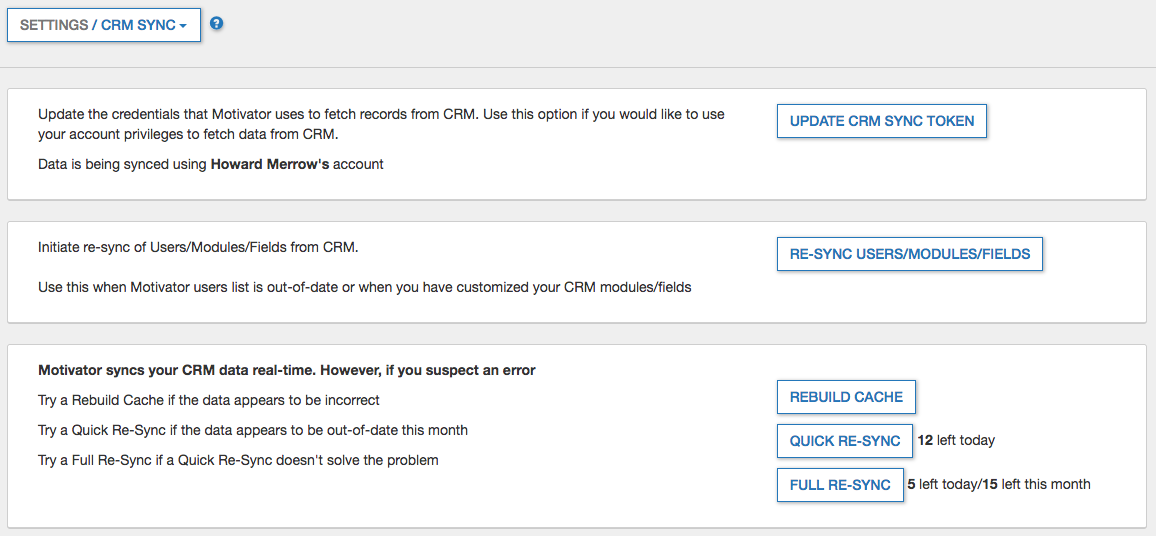The height and width of the screenshot is (536, 1156).
Task: Click the "Try a Full Re-Sync" hint text
Action: tap(238, 460)
